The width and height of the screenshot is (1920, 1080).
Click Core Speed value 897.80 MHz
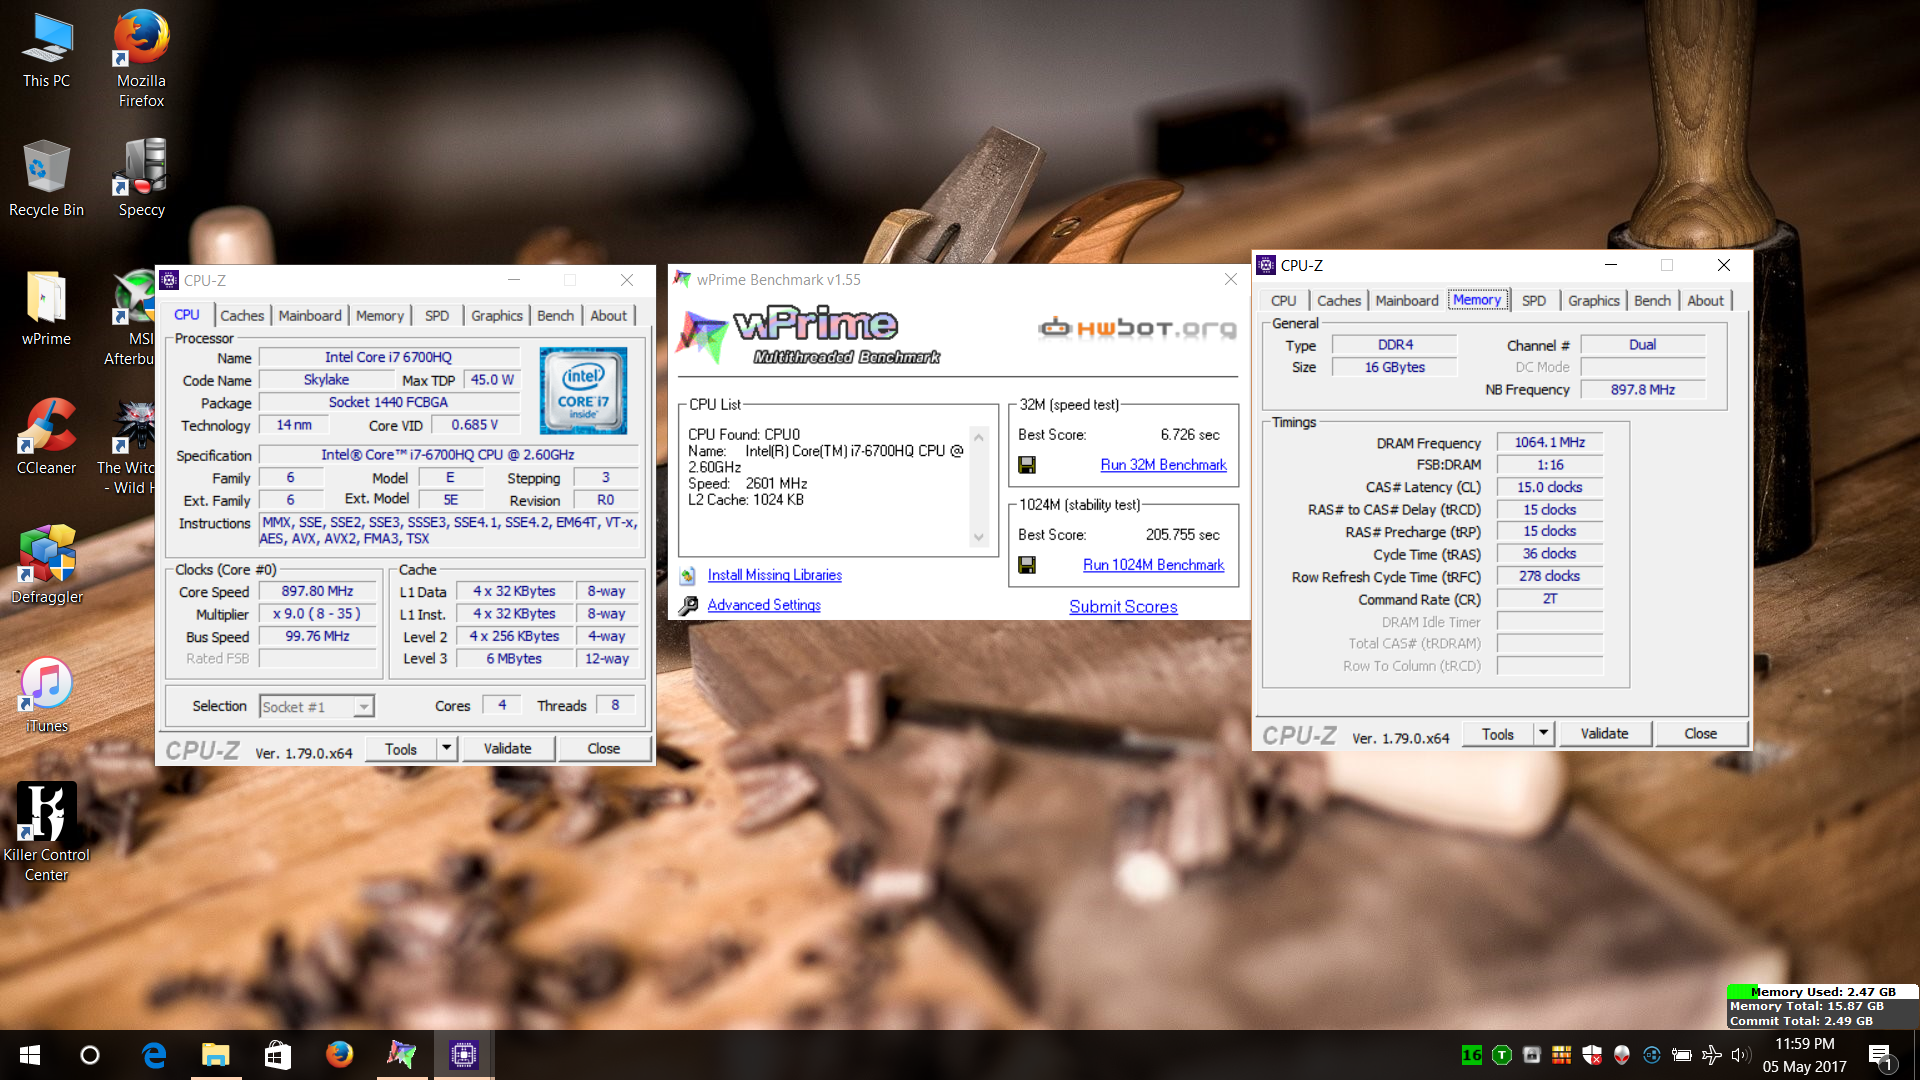click(x=317, y=591)
